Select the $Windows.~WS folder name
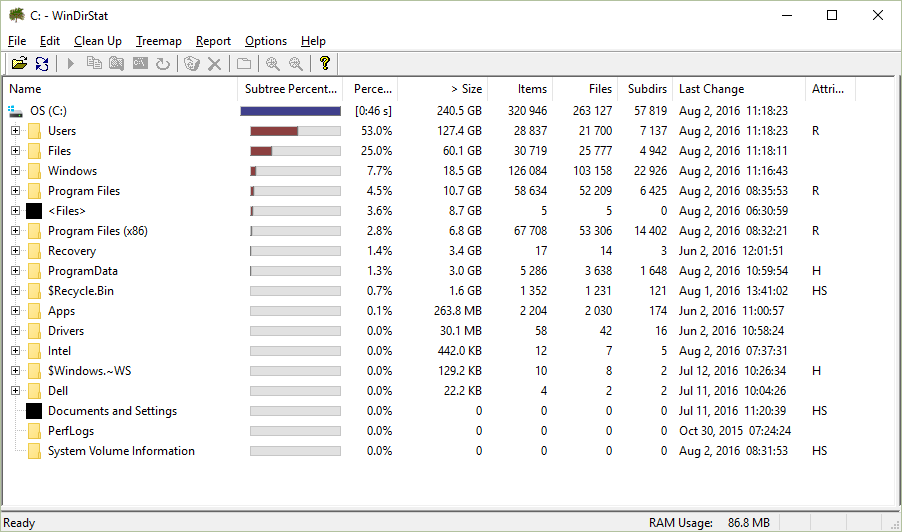 89,371
